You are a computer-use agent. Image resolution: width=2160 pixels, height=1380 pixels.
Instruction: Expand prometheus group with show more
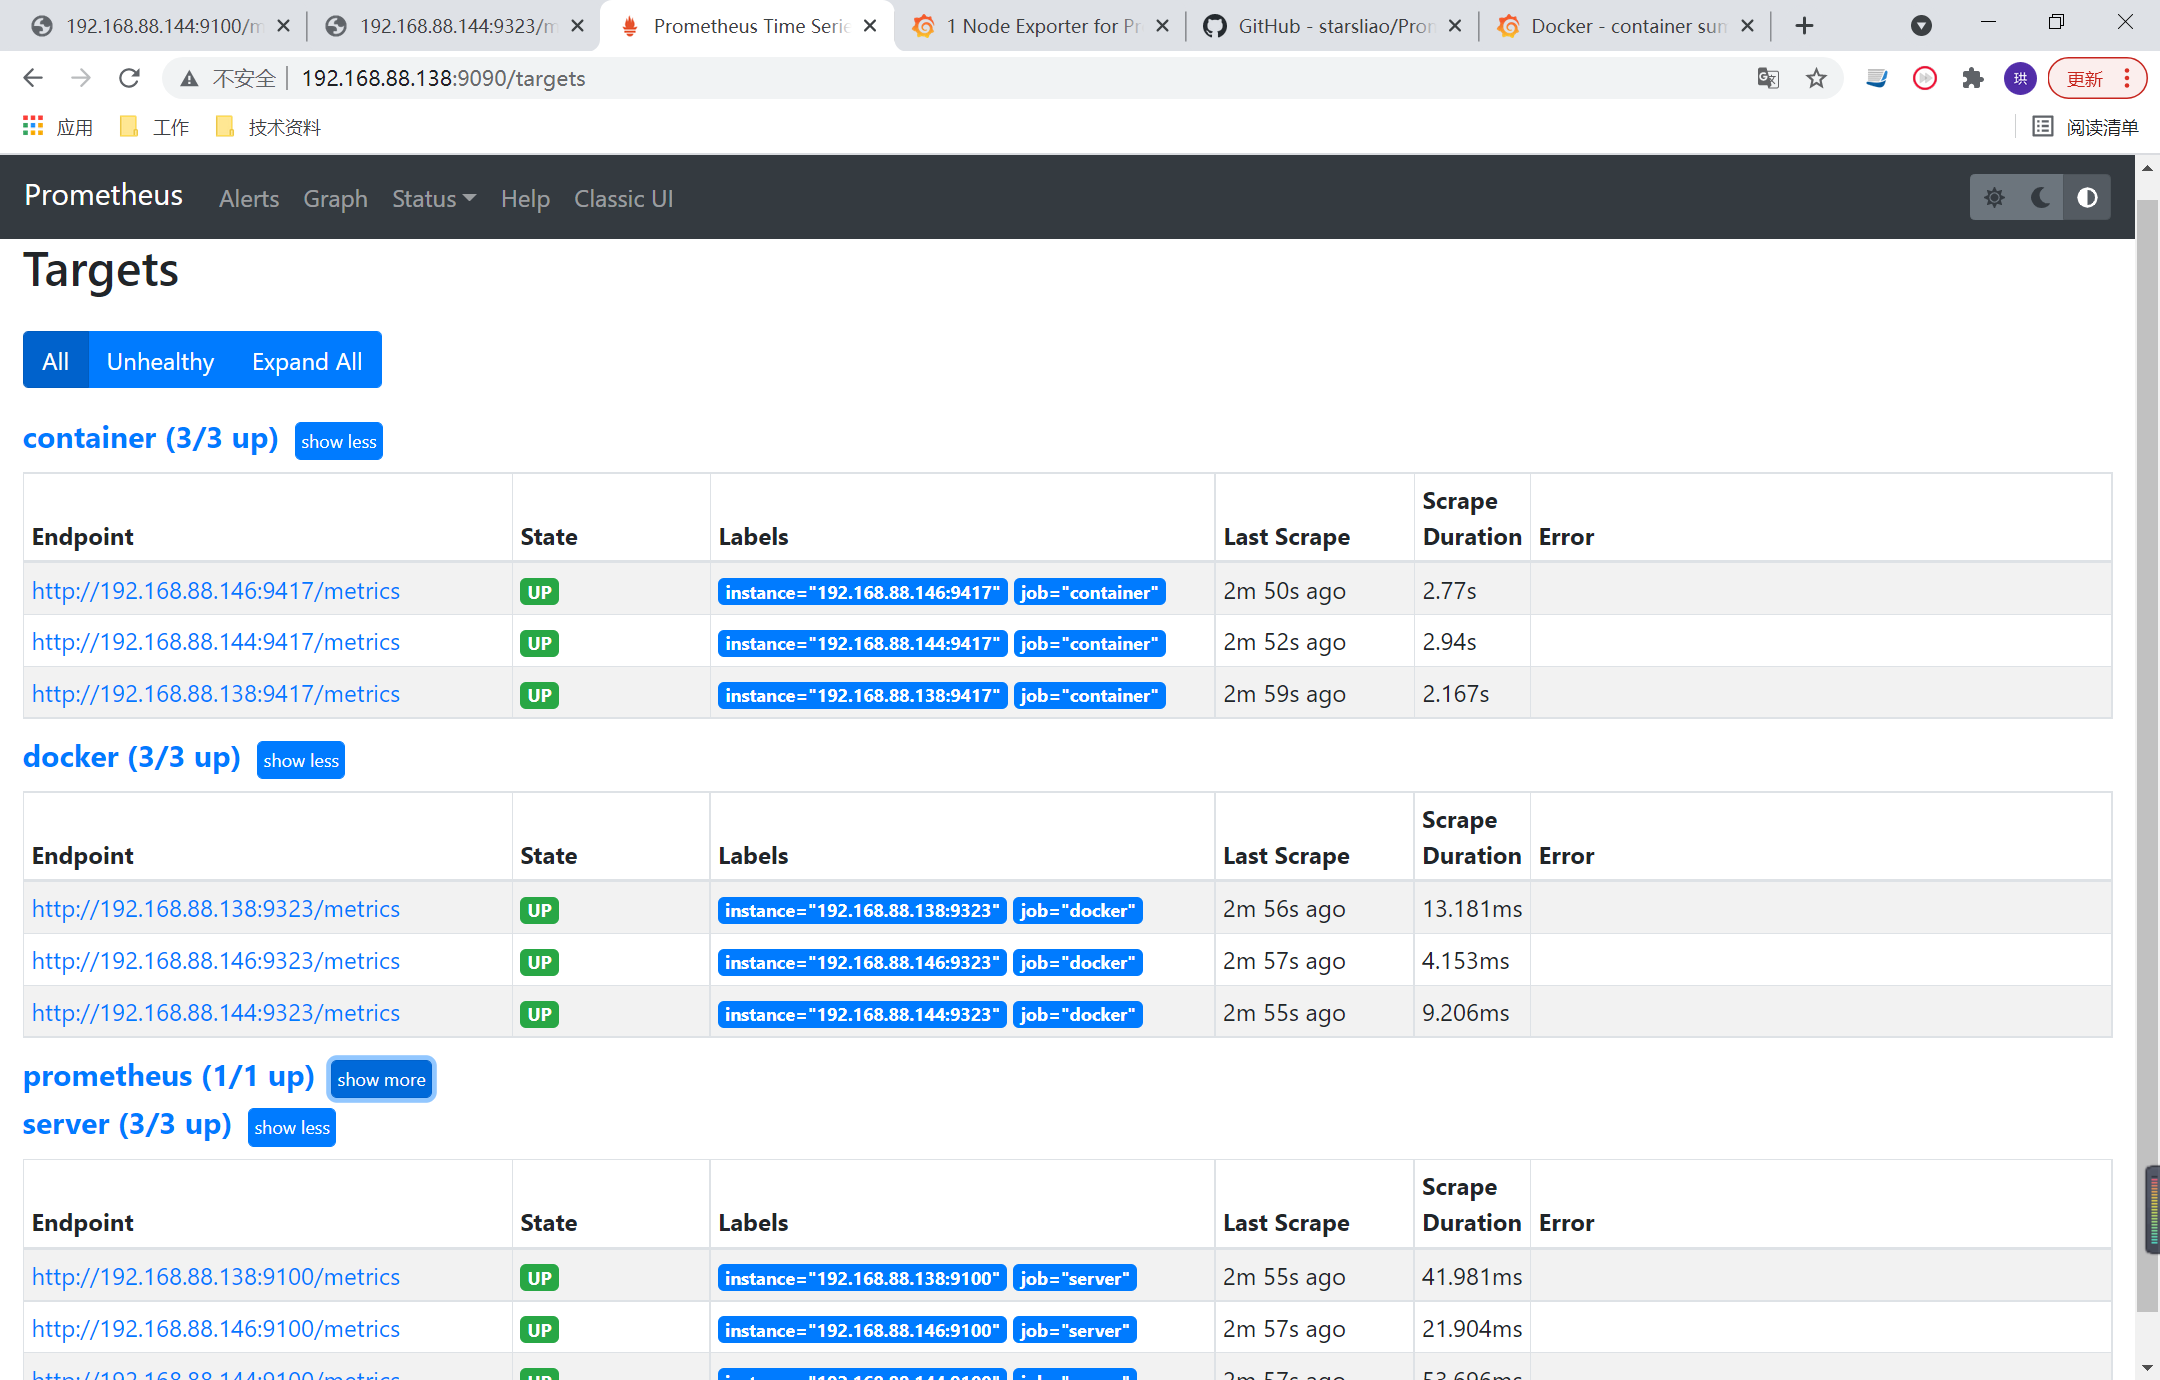point(381,1079)
